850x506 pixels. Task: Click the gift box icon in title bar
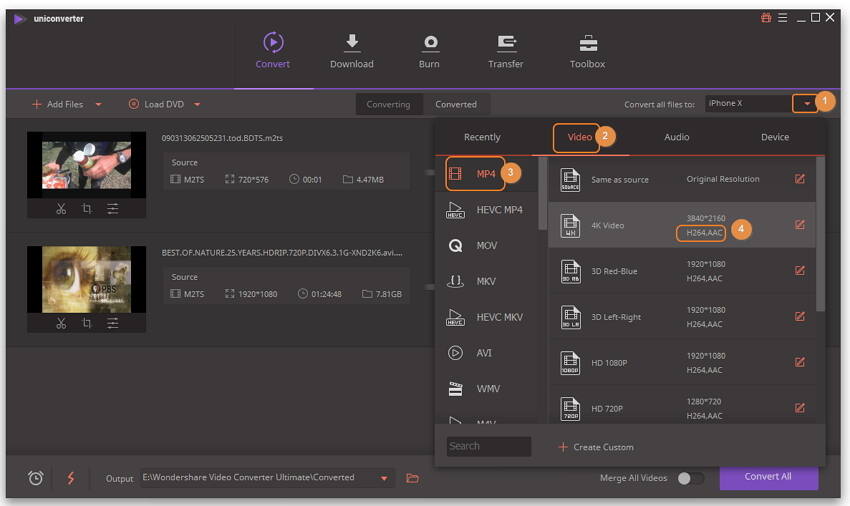[766, 18]
